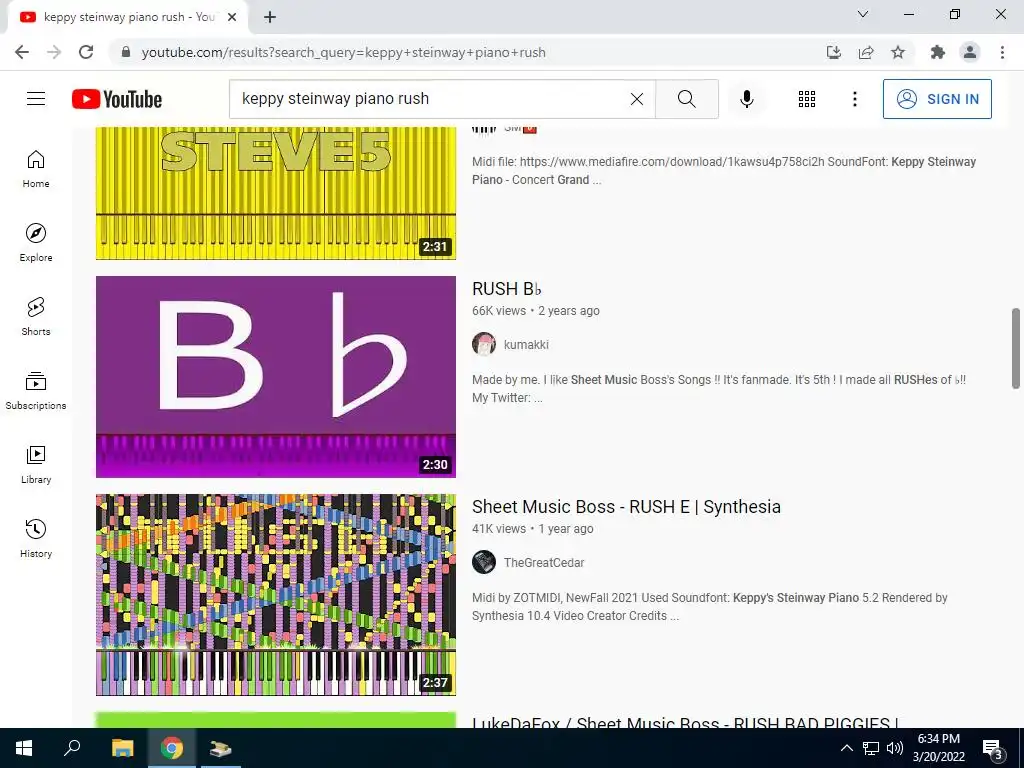1024x768 pixels.
Task: Open the Sheet Music Boss RUSH E thumbnail
Action: [x=276, y=595]
